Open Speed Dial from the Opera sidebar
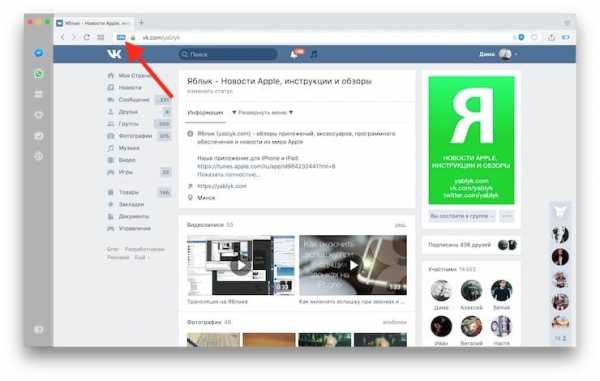The height and width of the screenshot is (381, 600). [39, 94]
